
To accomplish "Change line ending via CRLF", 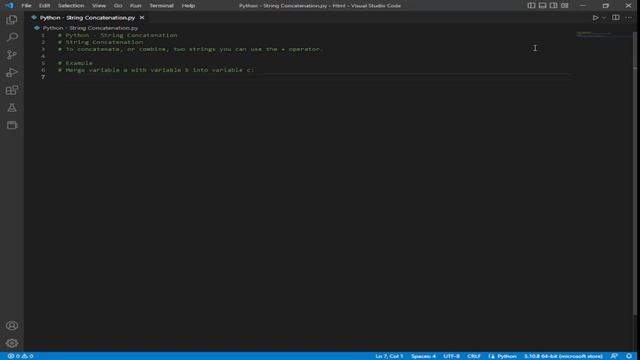I will (x=473, y=356).
